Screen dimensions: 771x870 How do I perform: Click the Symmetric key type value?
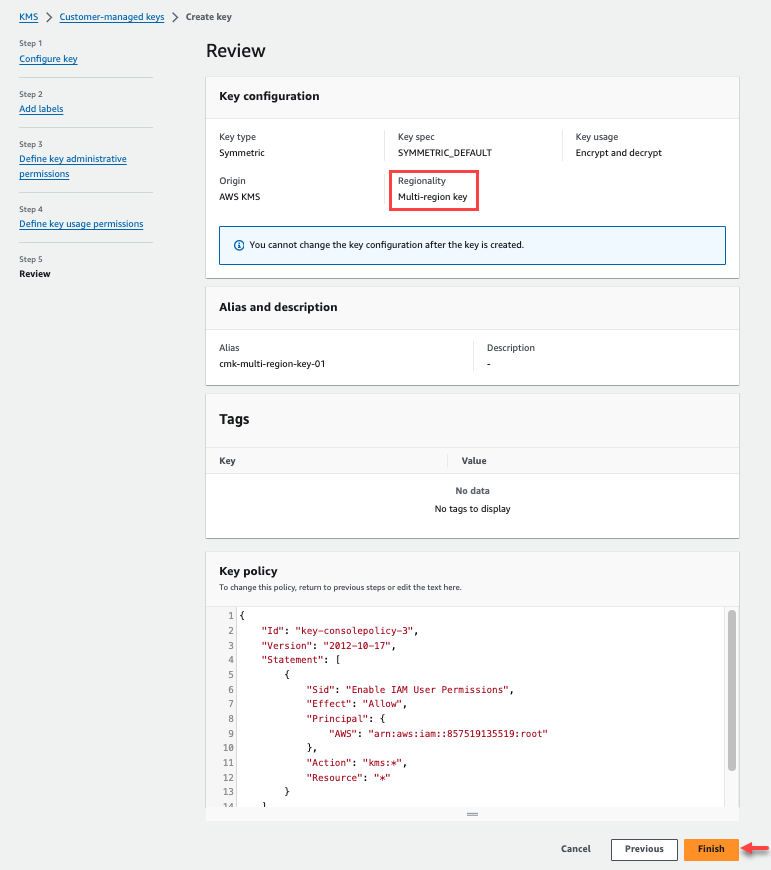[242, 153]
